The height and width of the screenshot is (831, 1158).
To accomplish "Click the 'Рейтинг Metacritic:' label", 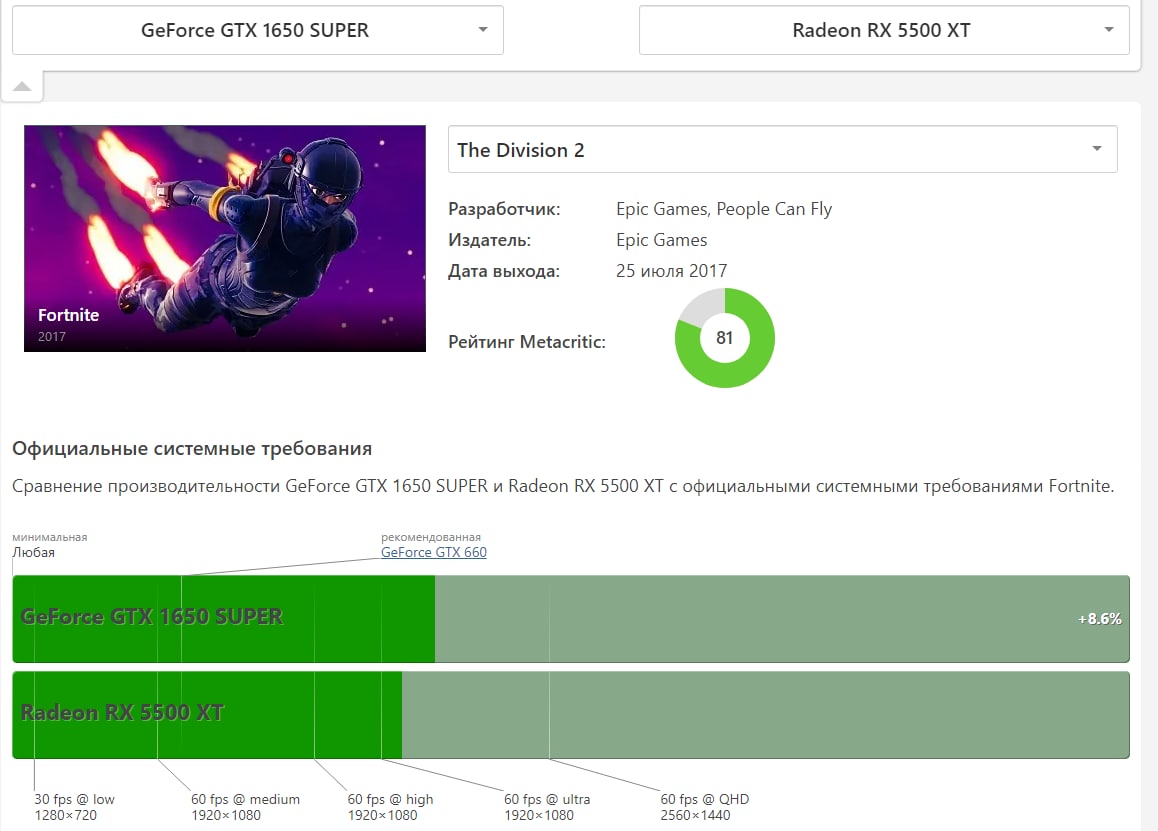I will pos(527,342).
